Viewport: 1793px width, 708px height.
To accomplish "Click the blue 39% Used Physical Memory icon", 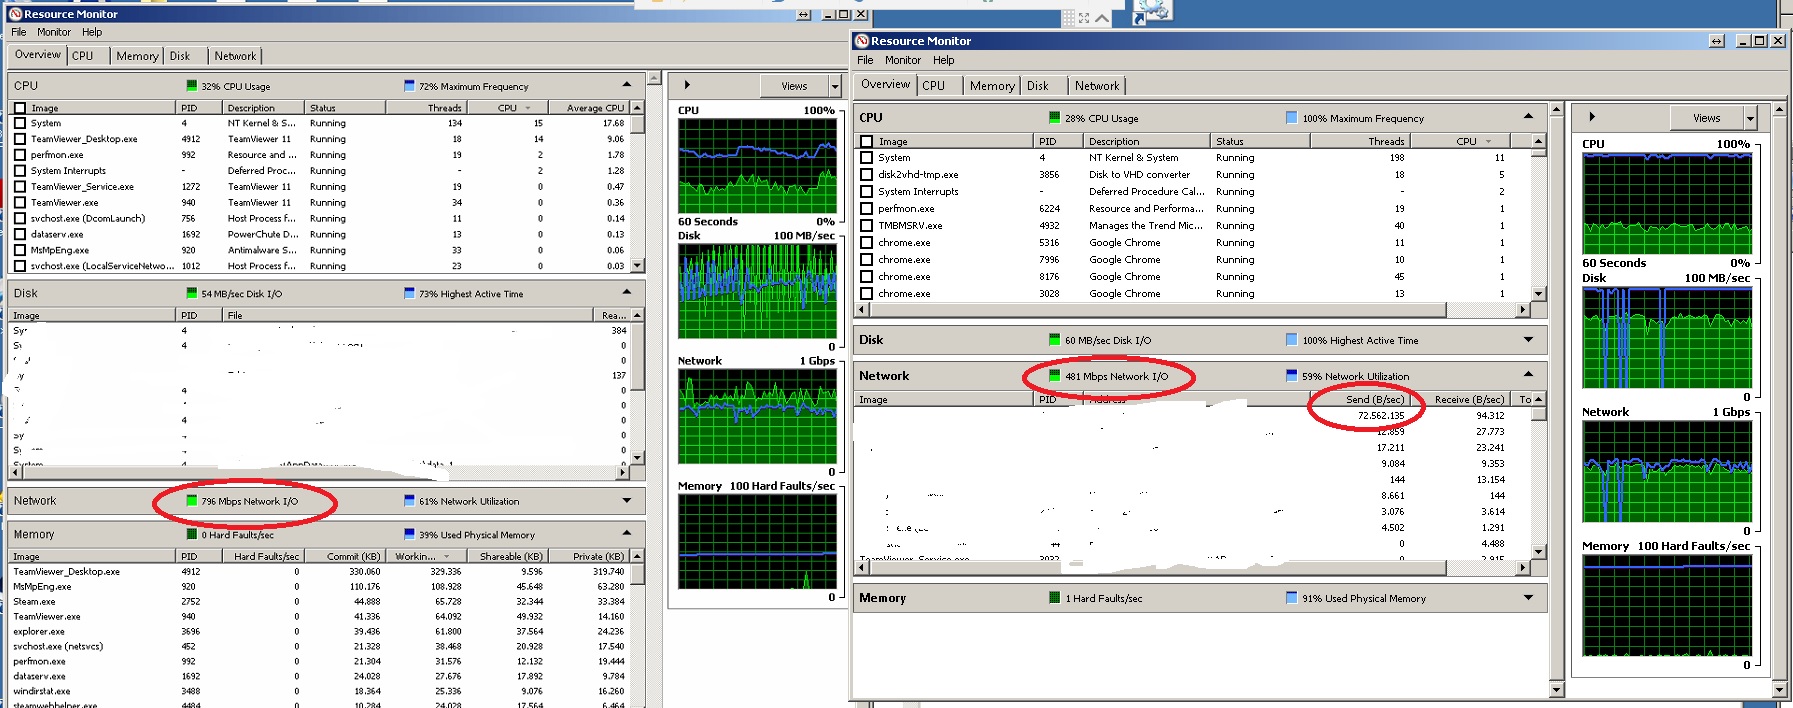I will [409, 534].
